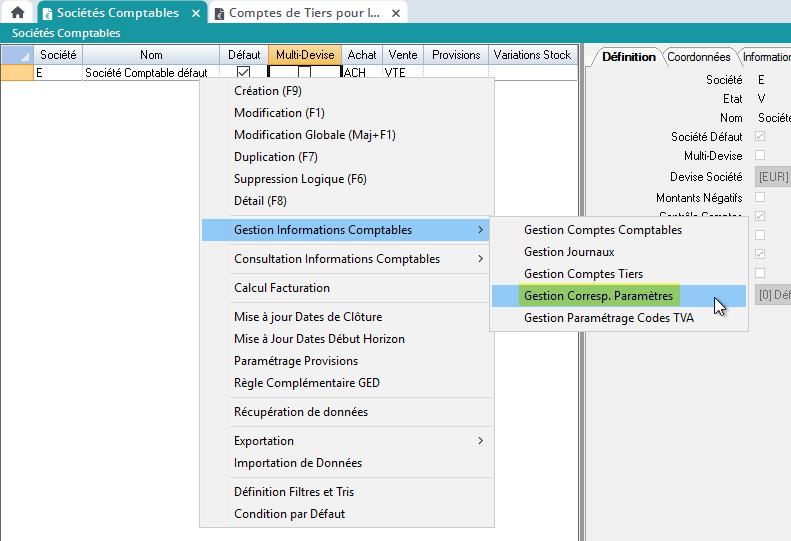Select Gestion Paramétrage Codes TVA

[608, 318]
